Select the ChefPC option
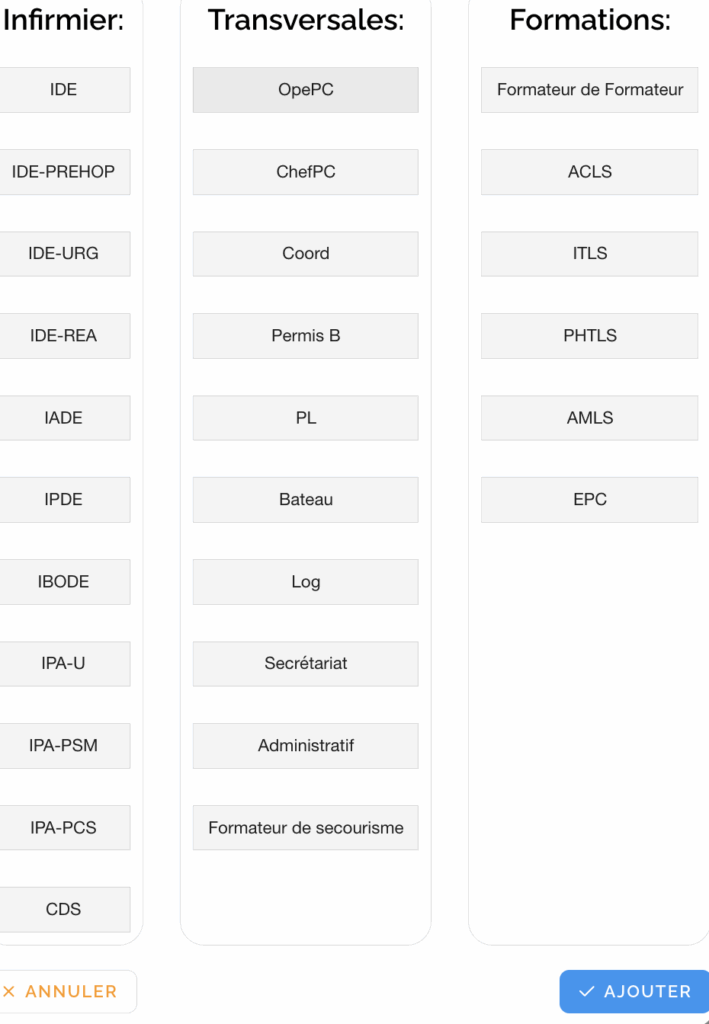The image size is (709, 1024). click(305, 172)
